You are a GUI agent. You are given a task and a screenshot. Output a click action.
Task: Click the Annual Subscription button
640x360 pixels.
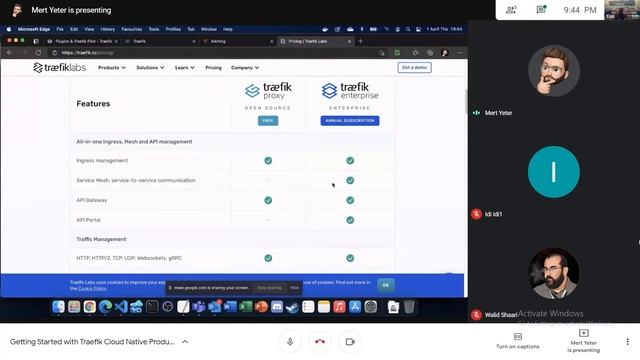coord(350,121)
